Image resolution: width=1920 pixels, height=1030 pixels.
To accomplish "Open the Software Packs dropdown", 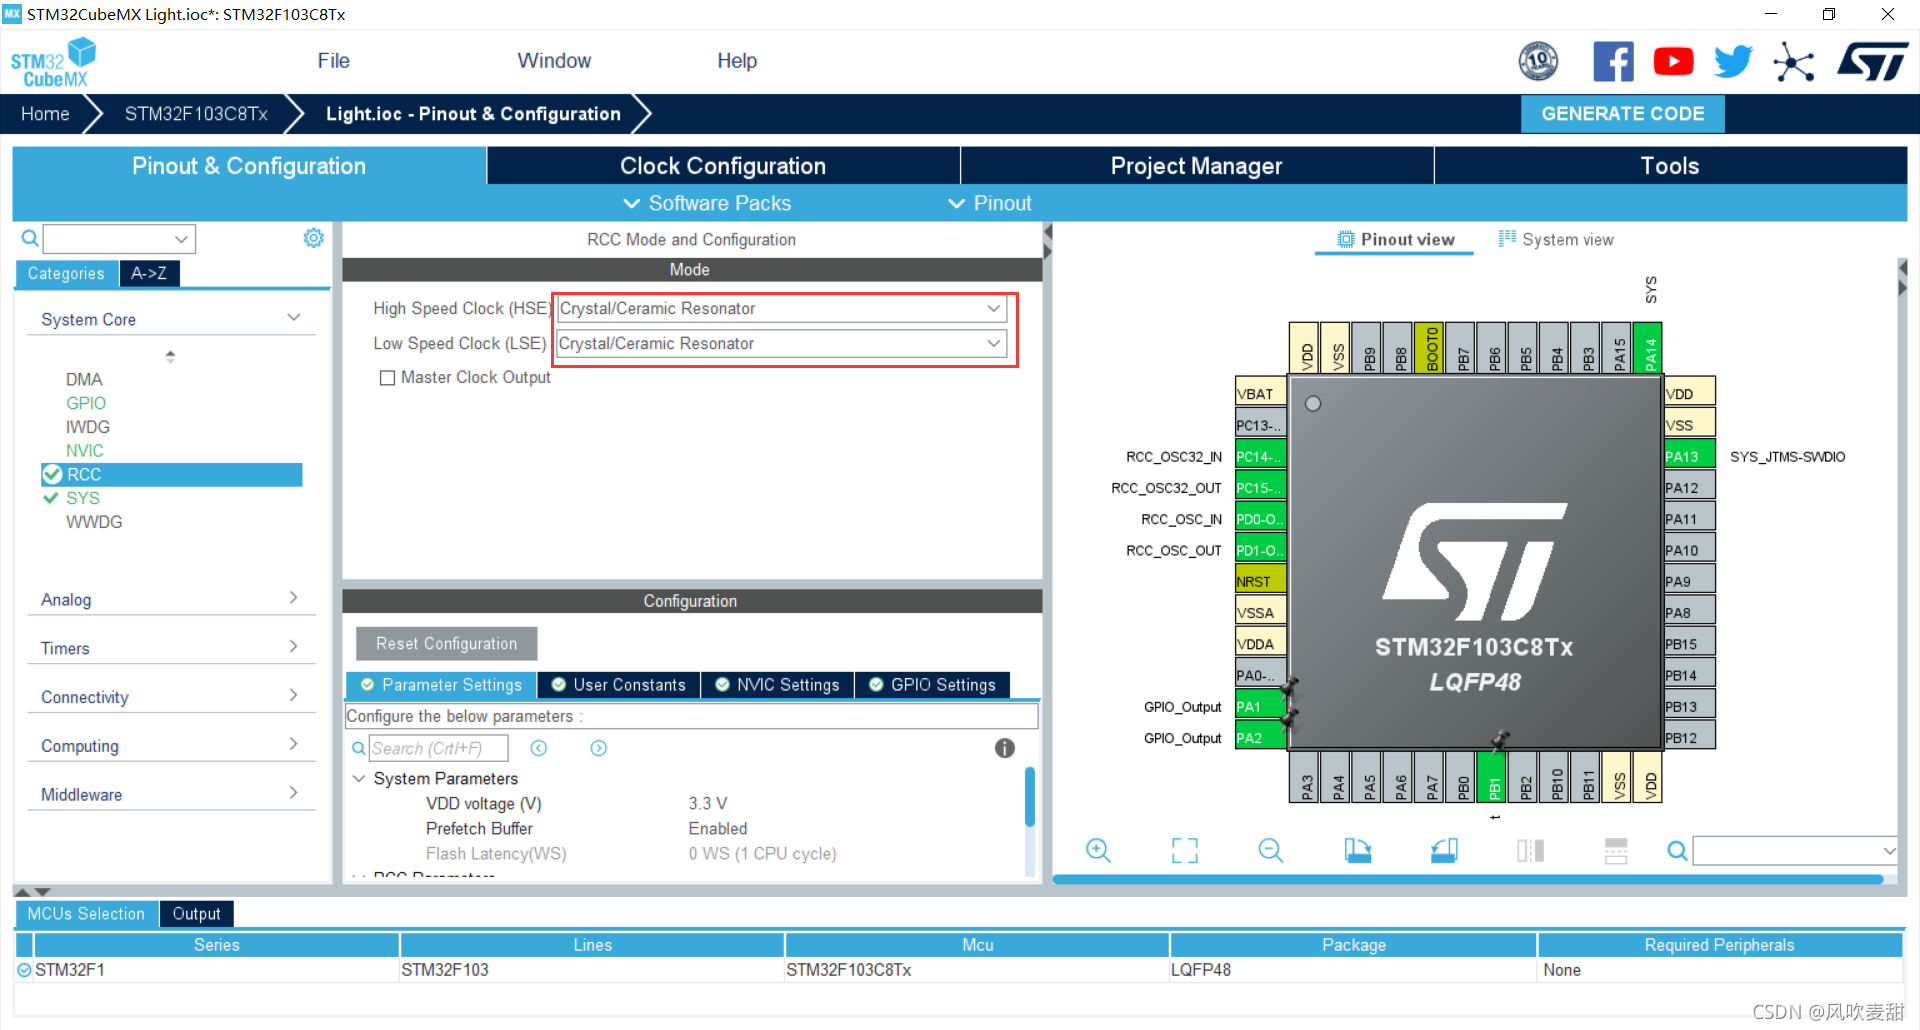I will coord(707,203).
